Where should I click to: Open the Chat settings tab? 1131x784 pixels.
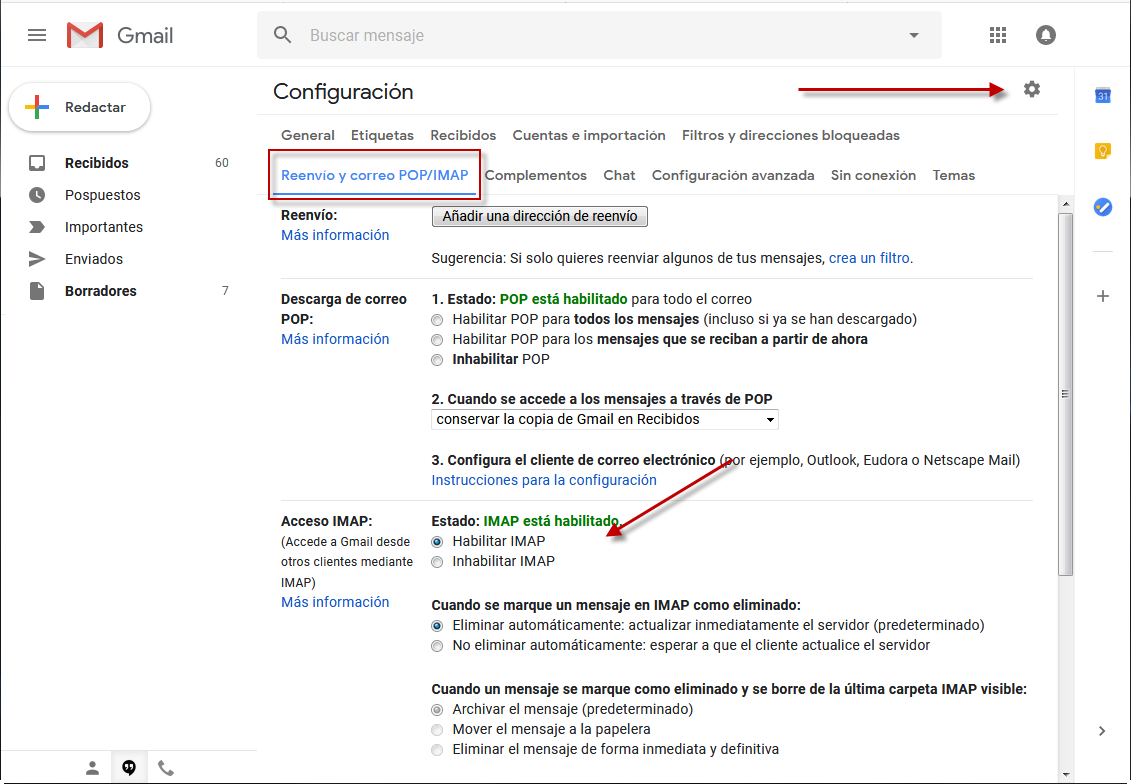click(619, 175)
